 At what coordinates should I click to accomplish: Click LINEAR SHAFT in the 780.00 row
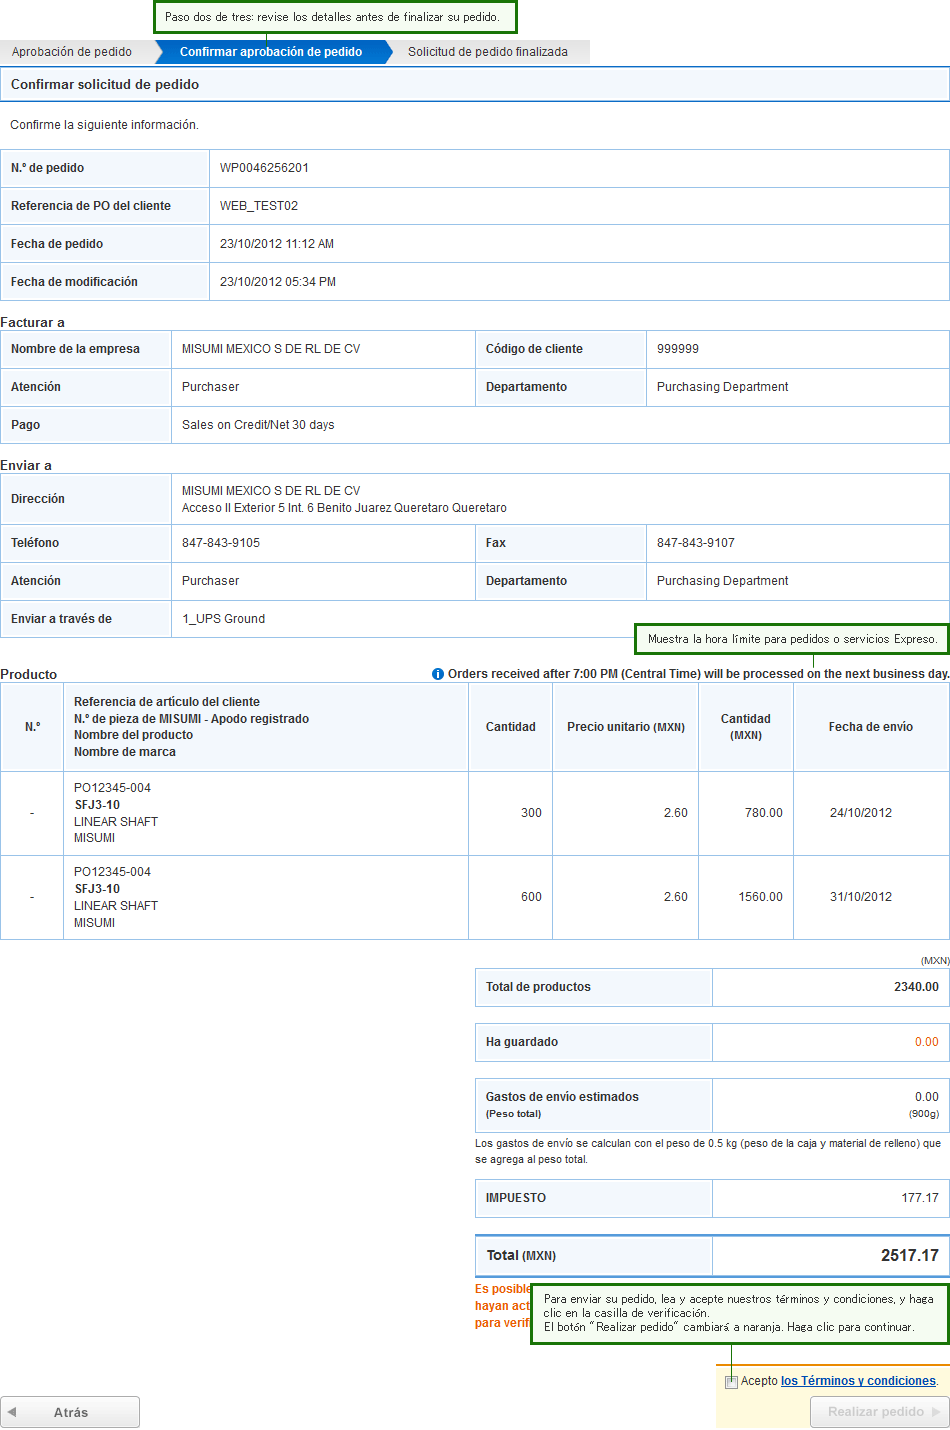pos(116,822)
